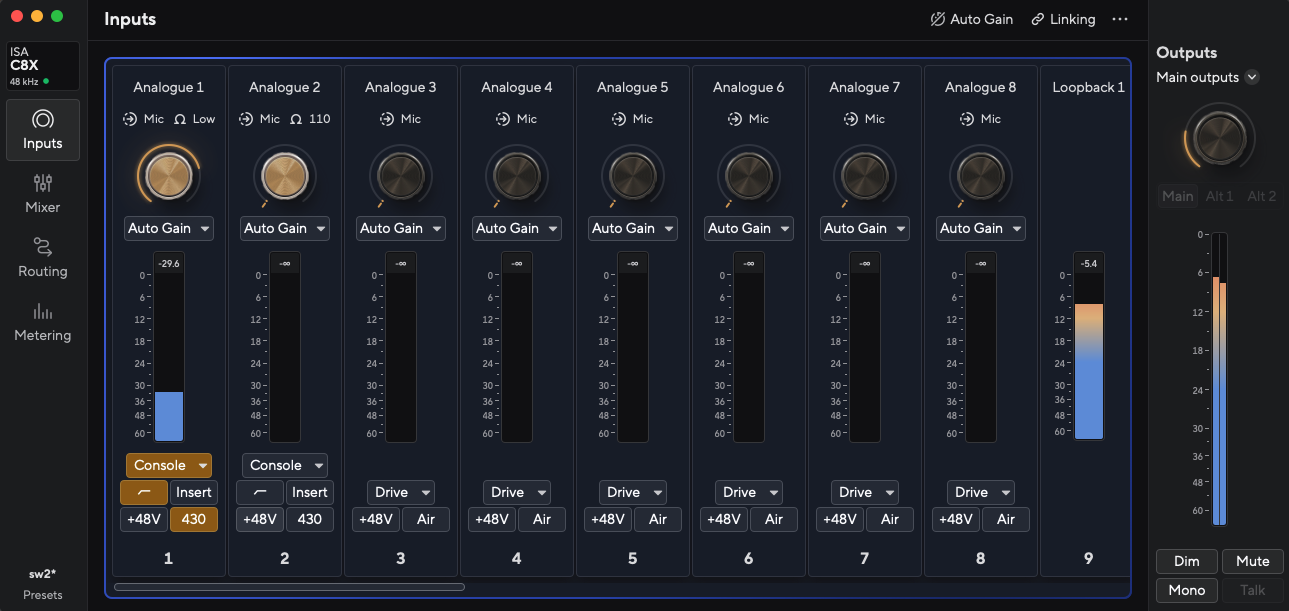This screenshot has height=611, width=1289.
Task: Toggle +48V phantom power on channel 2
Action: coord(260,519)
